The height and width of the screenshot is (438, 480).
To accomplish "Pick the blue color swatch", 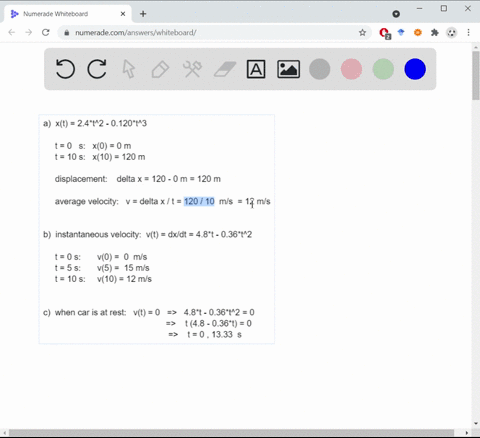I will pos(415,69).
